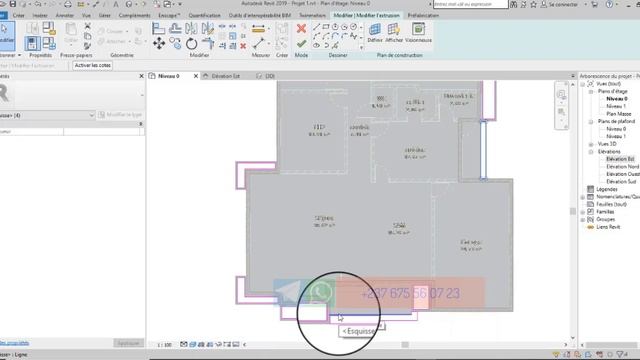
Task: Click the help question mark icon
Action: tap(609, 4)
